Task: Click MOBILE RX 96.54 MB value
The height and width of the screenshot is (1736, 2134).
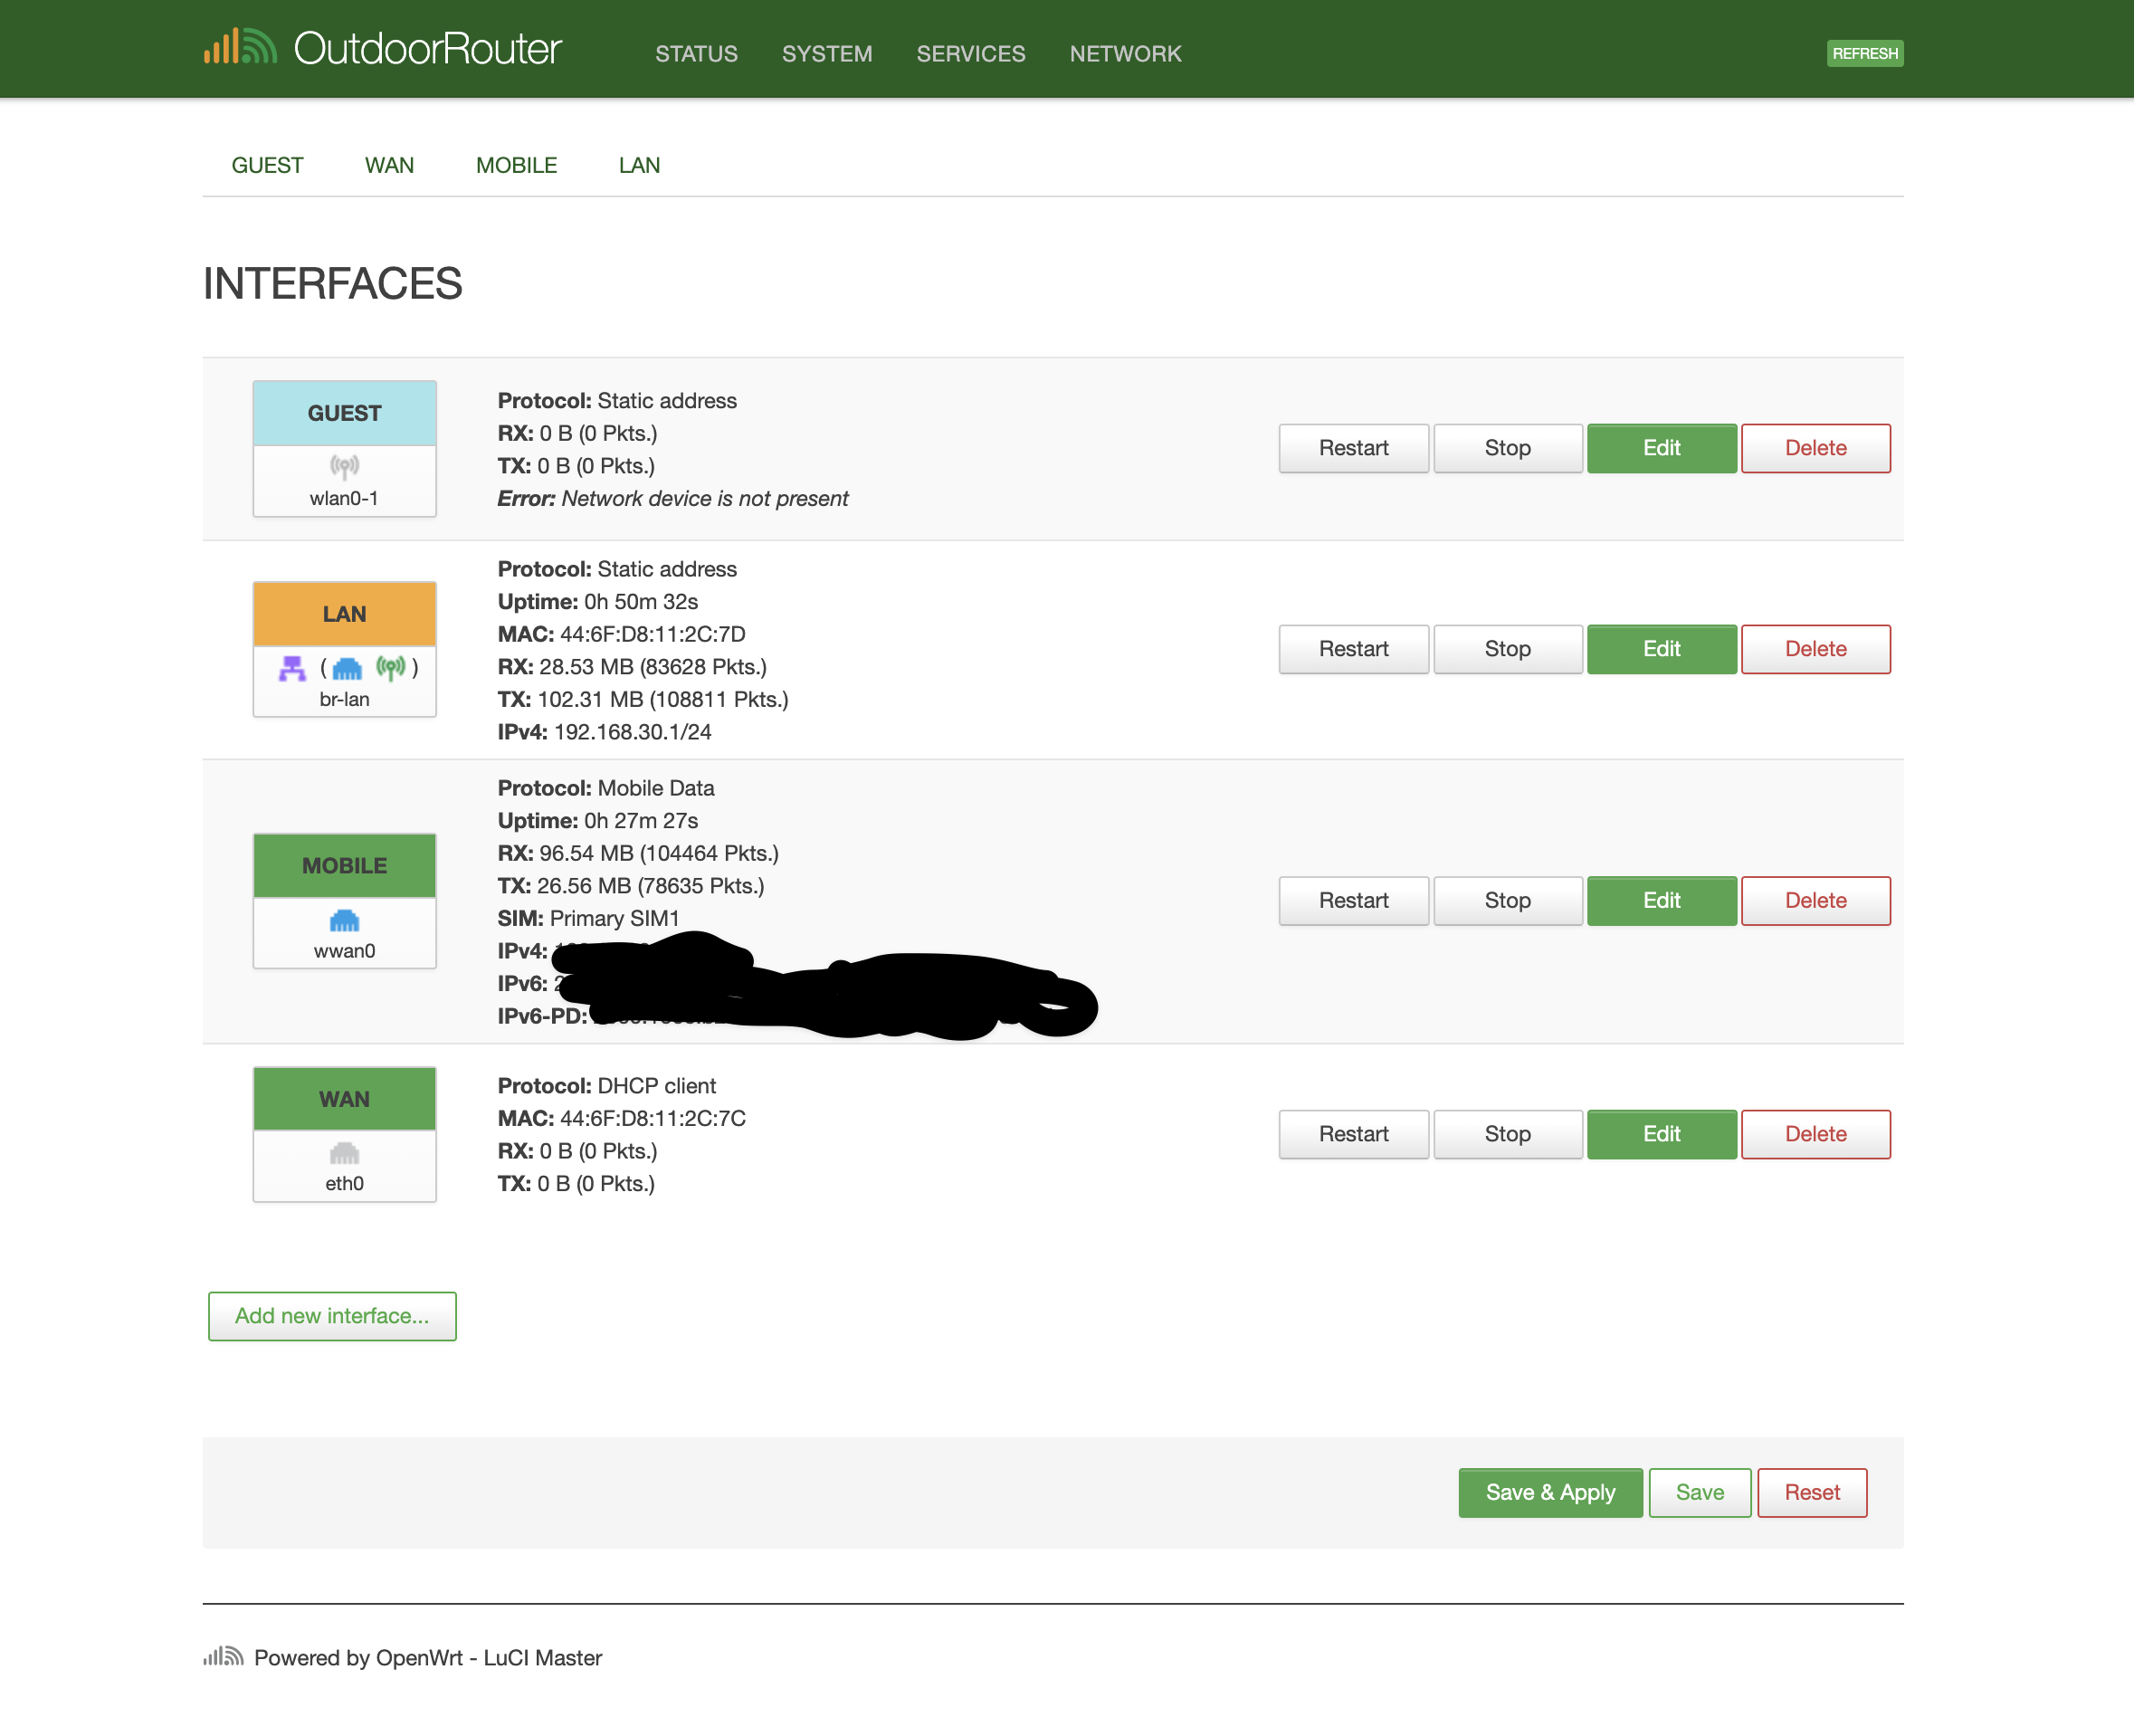Action: 659,853
